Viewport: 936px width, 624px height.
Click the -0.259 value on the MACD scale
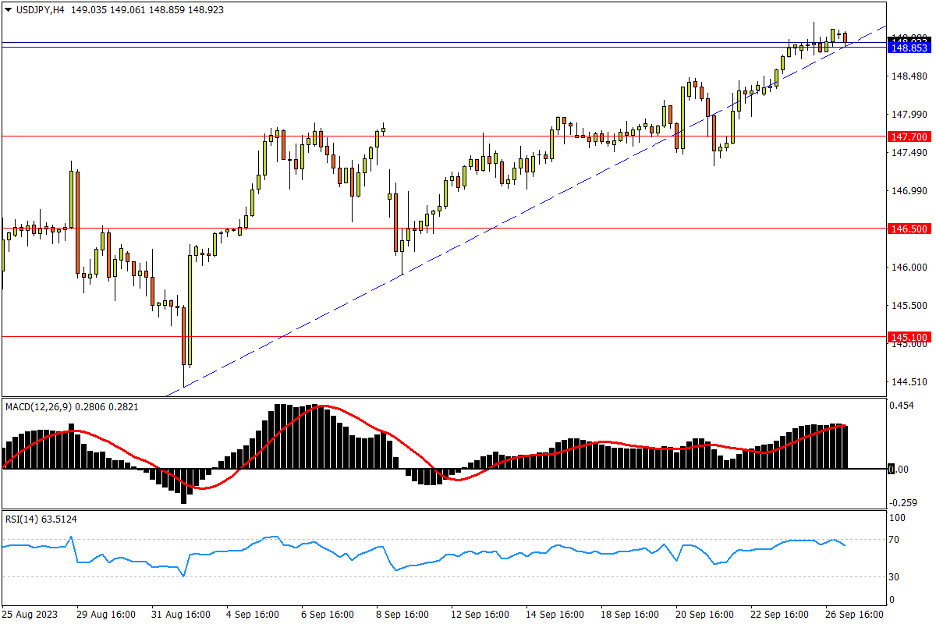(x=904, y=503)
